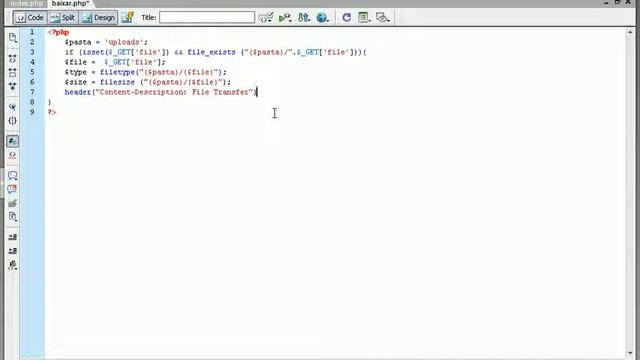
Task: Focus the document Title field
Action: [x=207, y=17]
